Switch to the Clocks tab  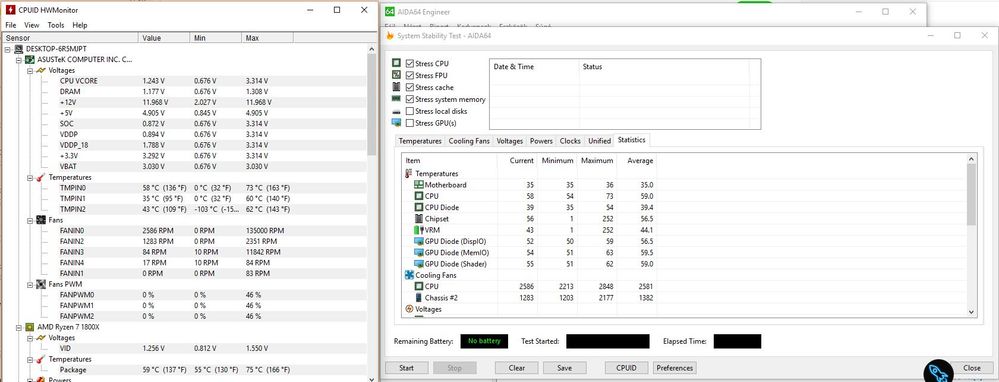point(570,141)
